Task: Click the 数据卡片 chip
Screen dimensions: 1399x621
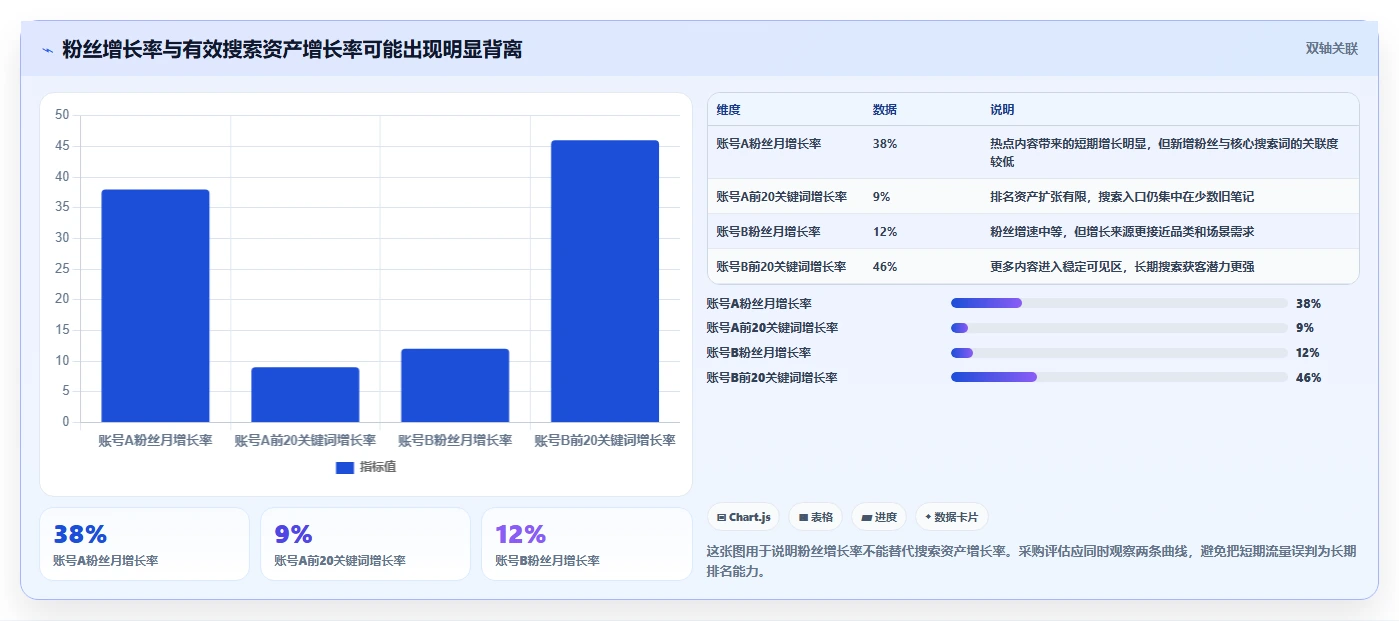Action: pyautogui.click(x=951, y=517)
